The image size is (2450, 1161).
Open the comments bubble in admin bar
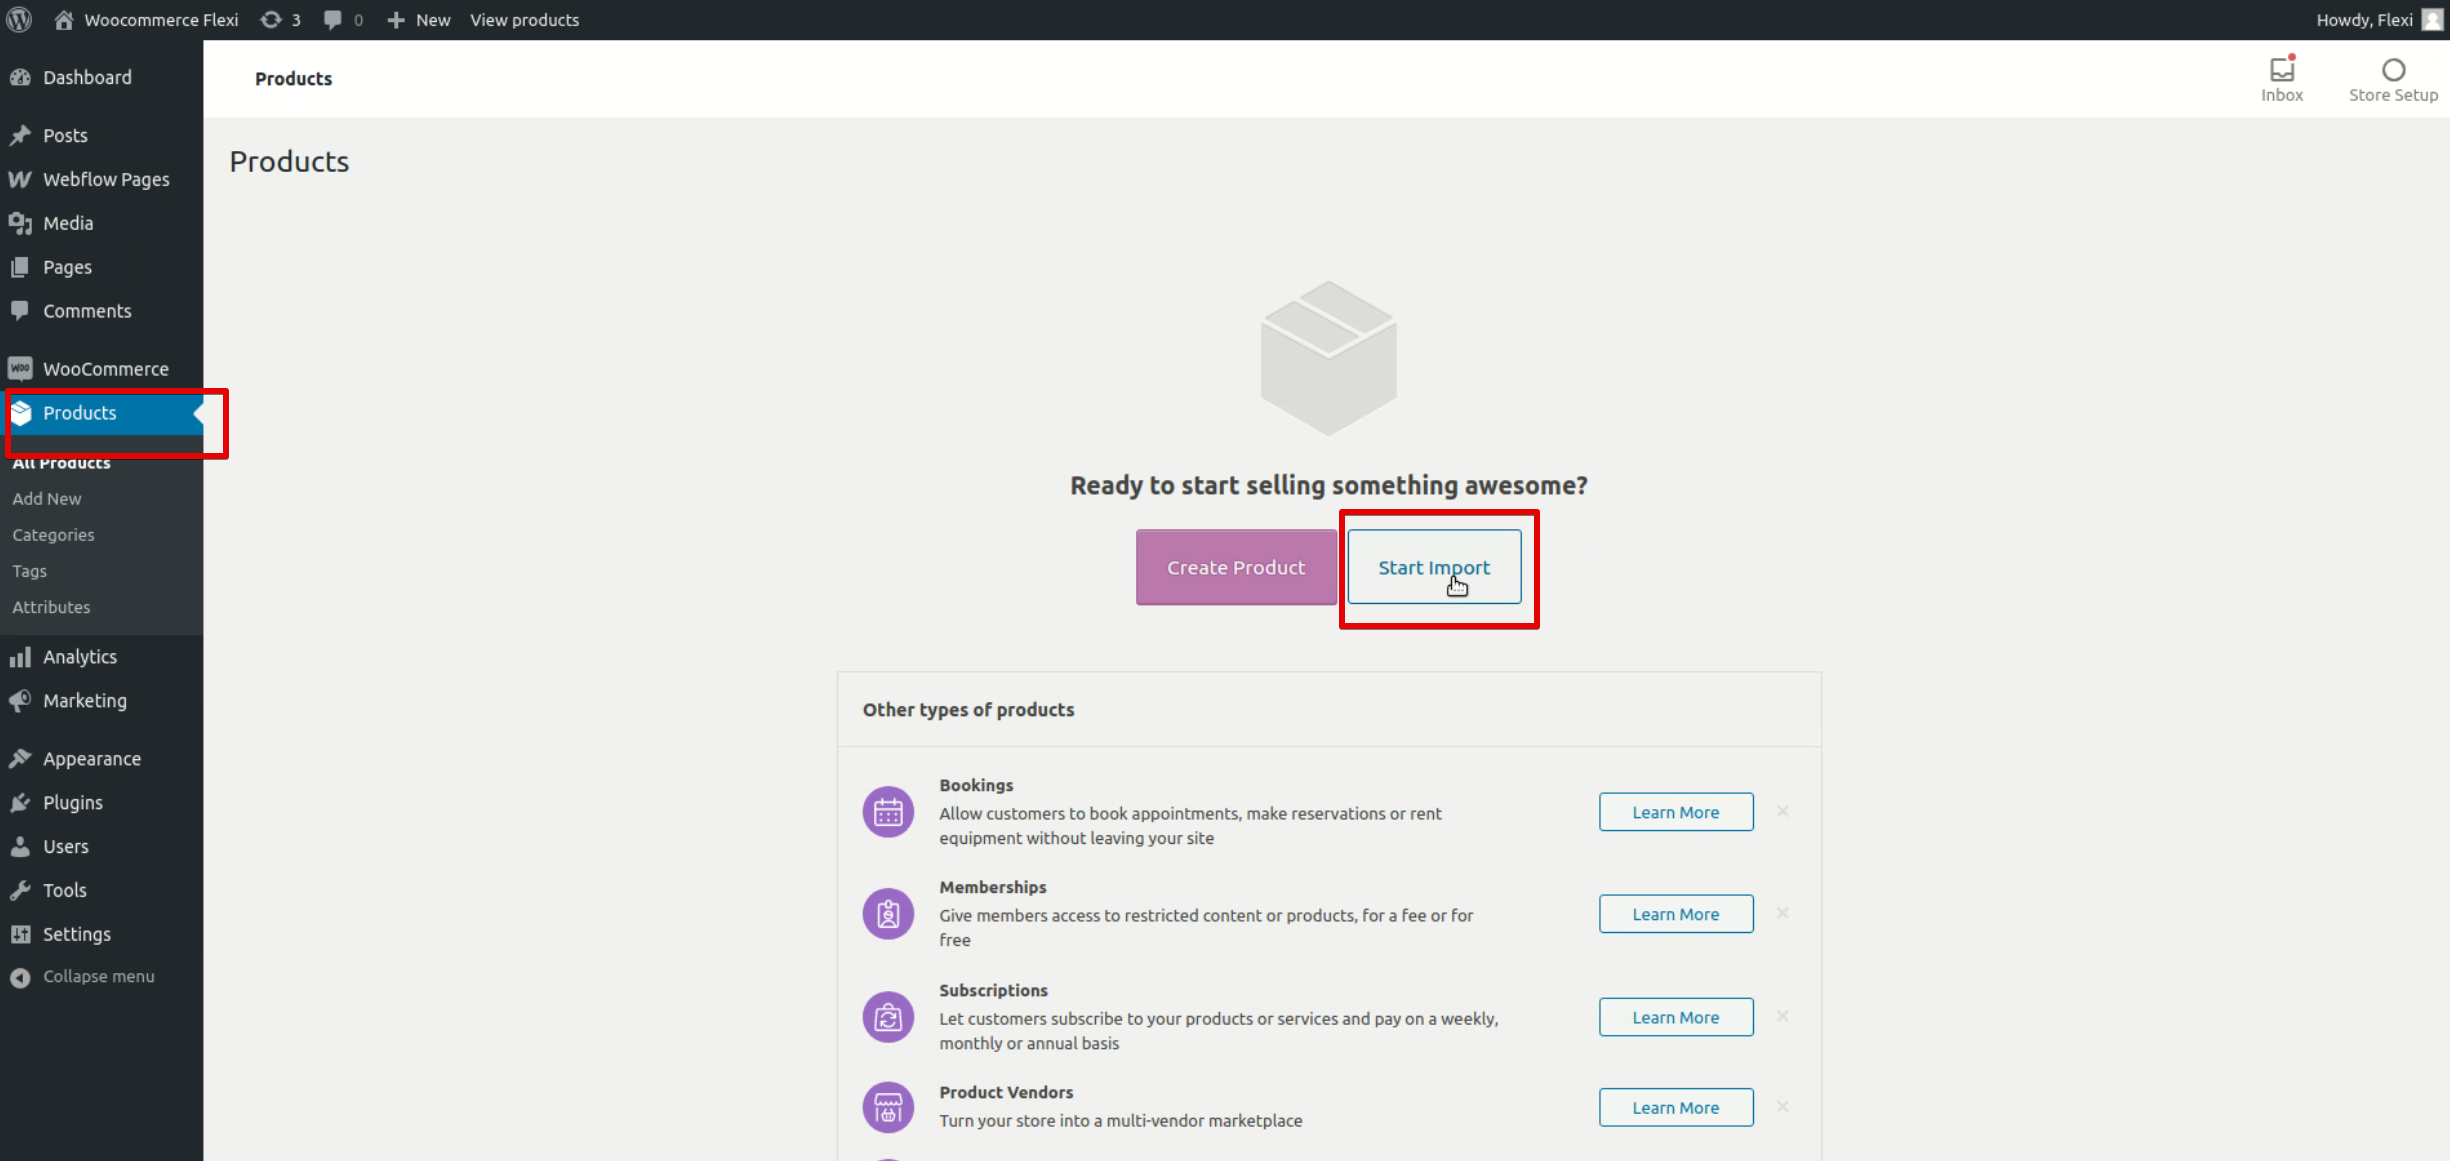[333, 20]
